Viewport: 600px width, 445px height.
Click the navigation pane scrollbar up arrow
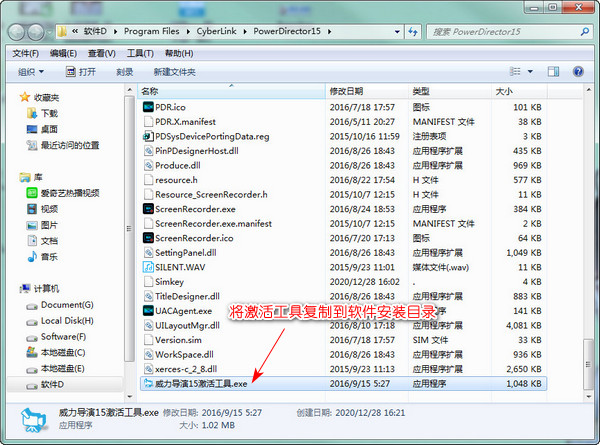click(x=130, y=90)
